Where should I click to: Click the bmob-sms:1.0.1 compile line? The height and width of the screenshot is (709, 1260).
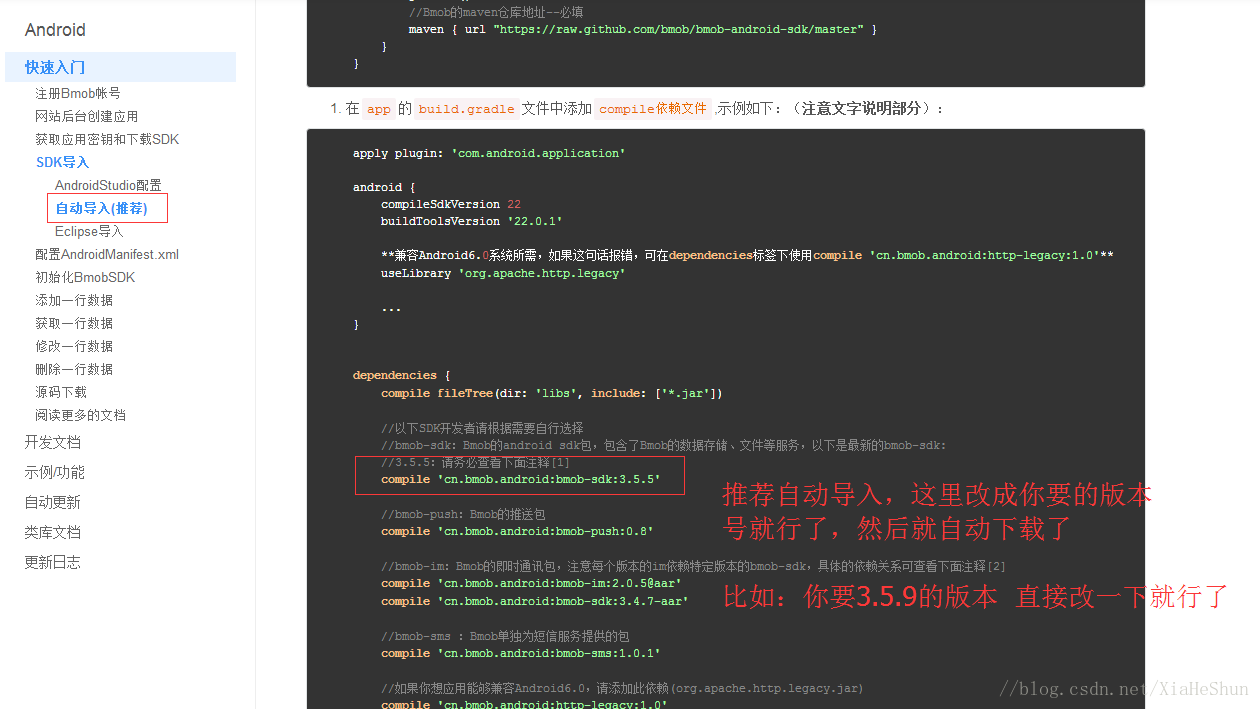(x=521, y=653)
